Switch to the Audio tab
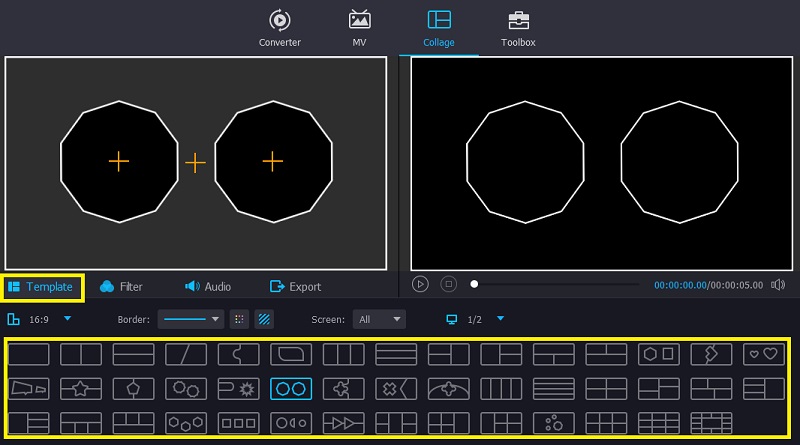This screenshot has height=445, width=800. point(207,287)
